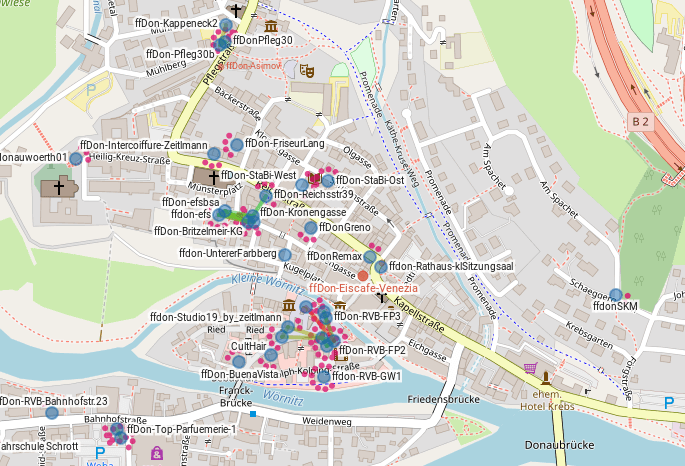Image resolution: width=685 pixels, height=466 pixels.
Task: Click the ffDon-Kappeneck2 node marker
Action: [x=226, y=25]
